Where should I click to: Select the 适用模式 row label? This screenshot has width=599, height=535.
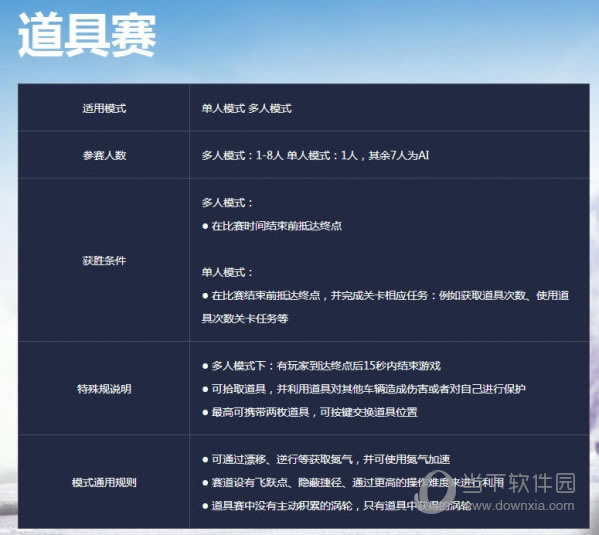(104, 109)
